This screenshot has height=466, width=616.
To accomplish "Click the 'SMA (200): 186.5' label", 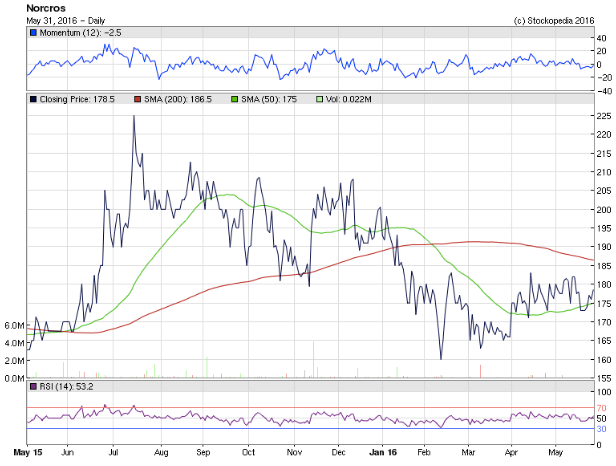I will click(x=178, y=99).
